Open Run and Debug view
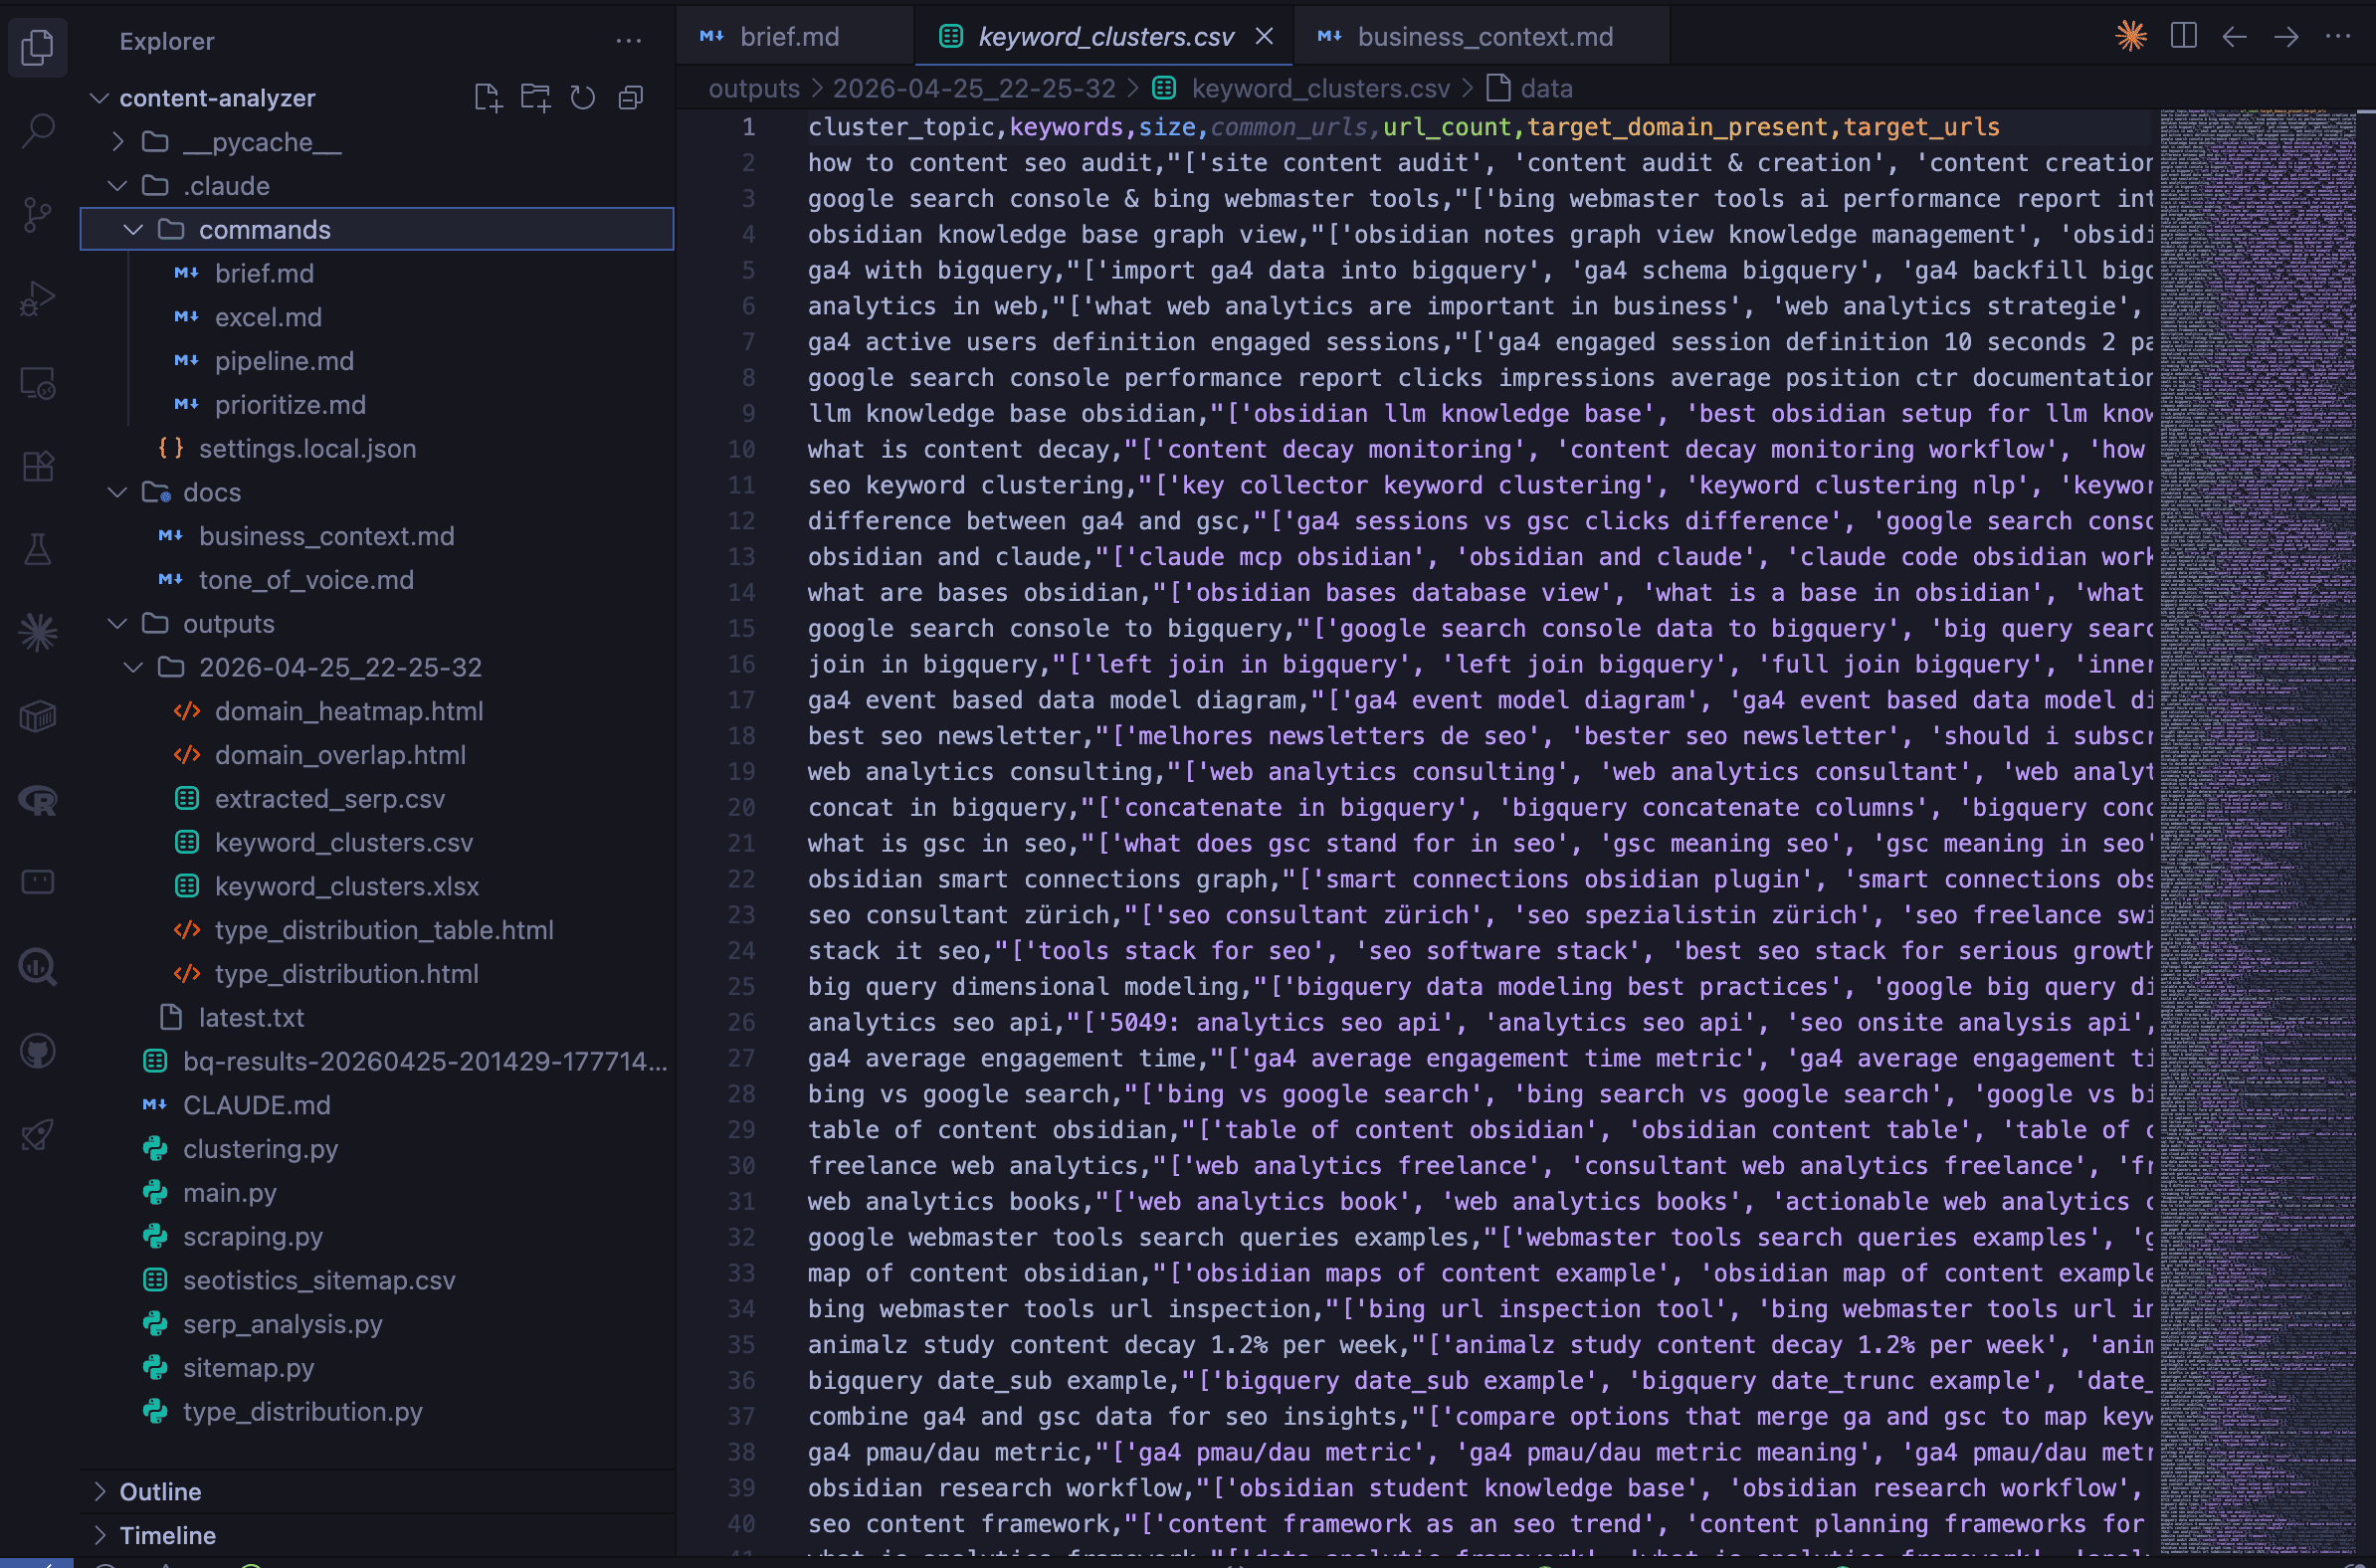Image resolution: width=2376 pixels, height=1568 pixels. (x=37, y=298)
